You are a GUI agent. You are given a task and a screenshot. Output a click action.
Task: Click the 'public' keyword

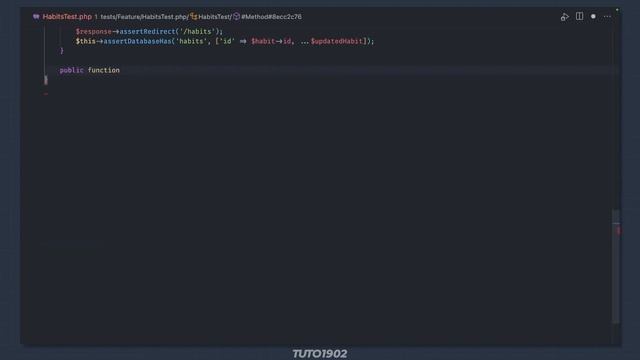(x=71, y=70)
